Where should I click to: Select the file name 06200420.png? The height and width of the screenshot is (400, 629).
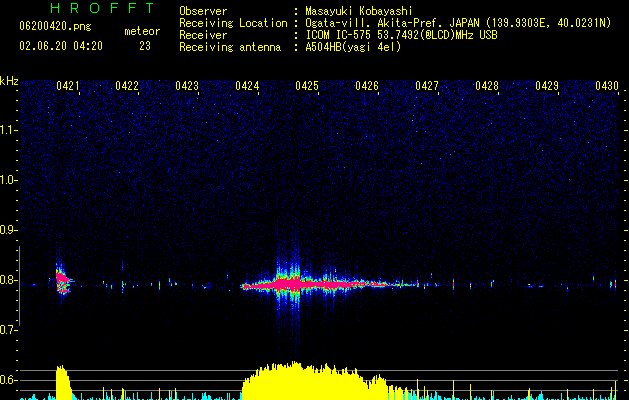pos(55,26)
